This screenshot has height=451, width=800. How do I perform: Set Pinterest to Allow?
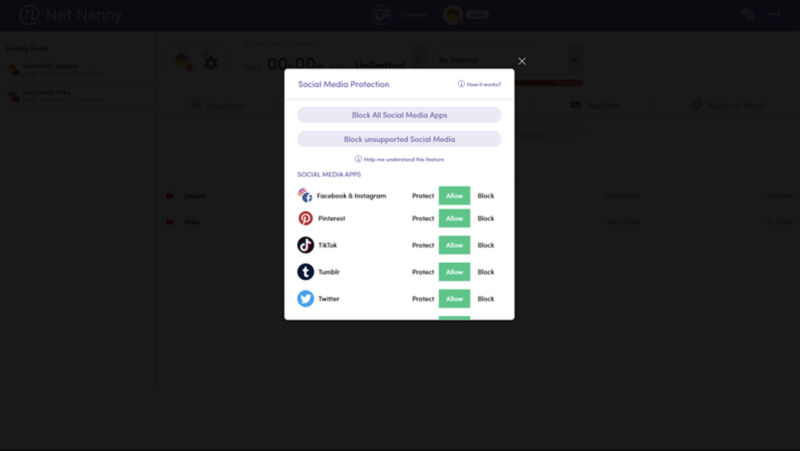(x=454, y=218)
